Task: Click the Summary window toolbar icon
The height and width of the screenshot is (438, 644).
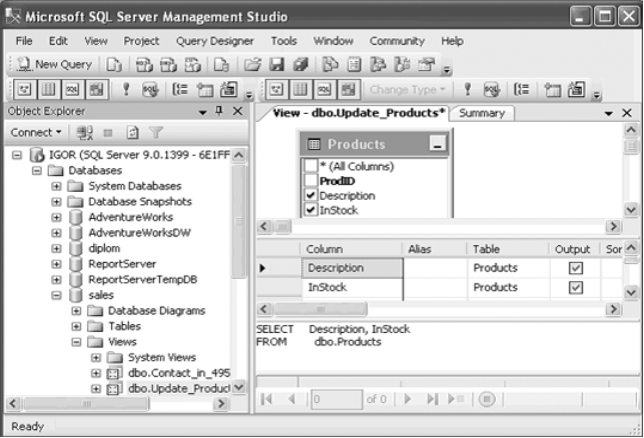Action: (354, 65)
